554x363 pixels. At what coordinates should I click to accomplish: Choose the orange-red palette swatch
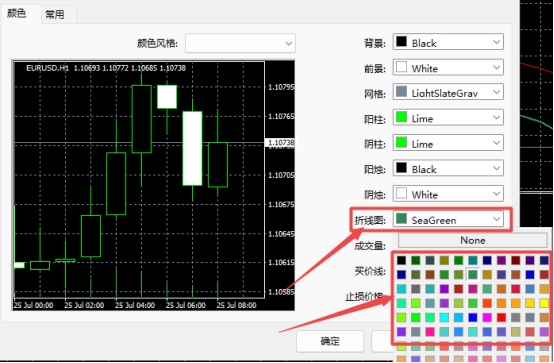click(487, 303)
